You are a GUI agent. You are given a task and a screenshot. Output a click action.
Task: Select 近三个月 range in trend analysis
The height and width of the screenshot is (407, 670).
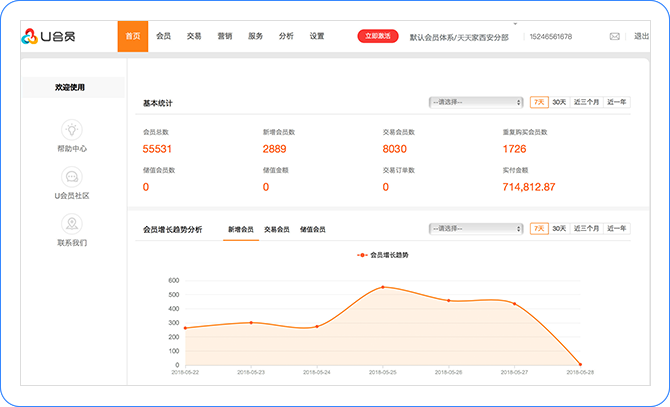(586, 229)
